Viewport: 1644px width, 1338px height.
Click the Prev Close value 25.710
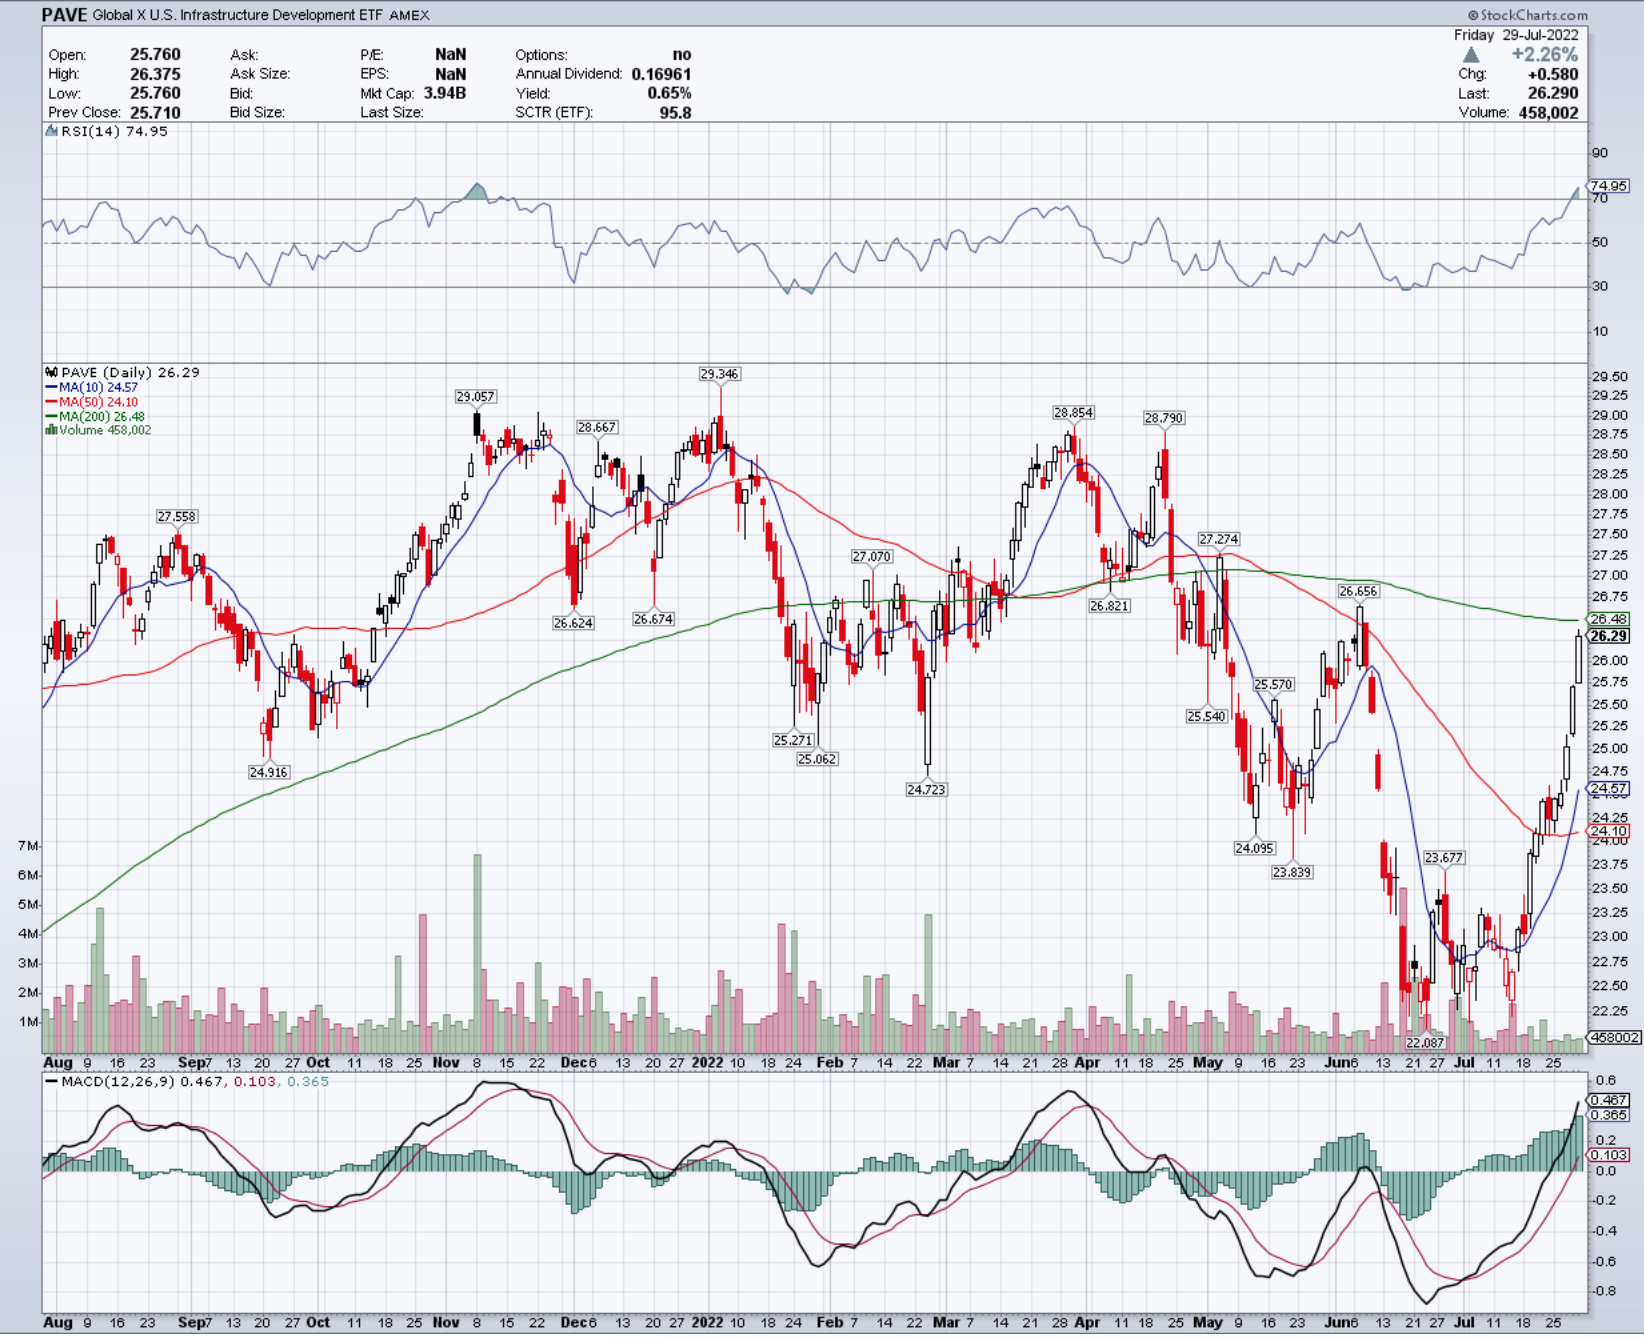(x=155, y=112)
